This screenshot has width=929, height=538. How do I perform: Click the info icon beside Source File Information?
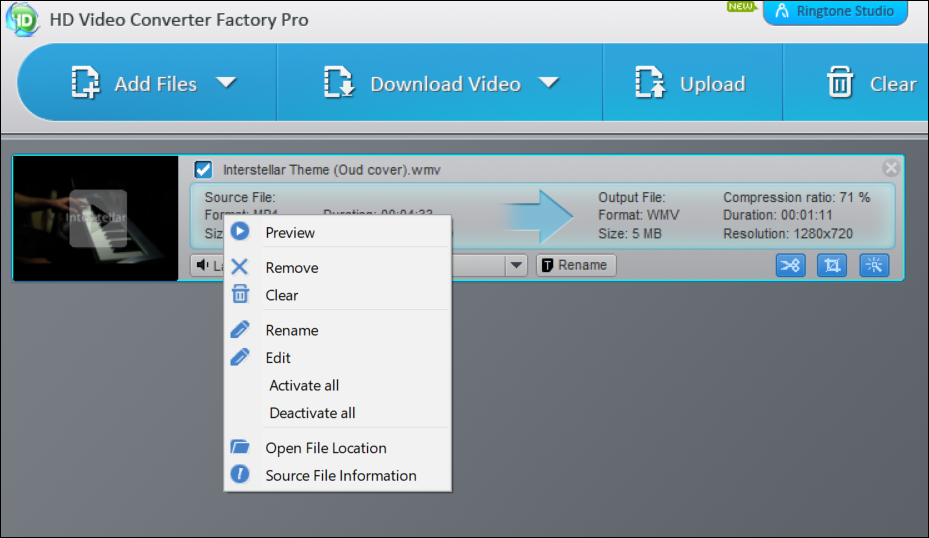click(240, 474)
